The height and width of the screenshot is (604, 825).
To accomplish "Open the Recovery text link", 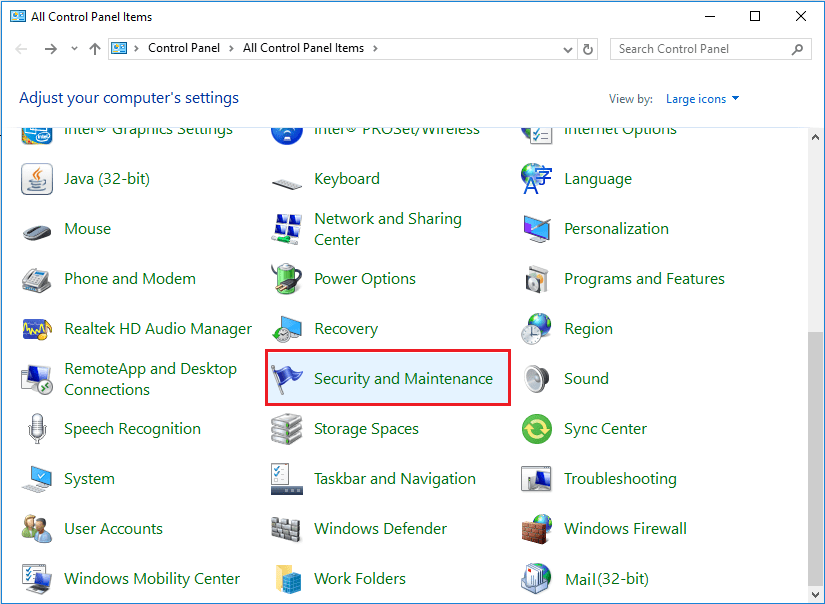I will point(346,329).
